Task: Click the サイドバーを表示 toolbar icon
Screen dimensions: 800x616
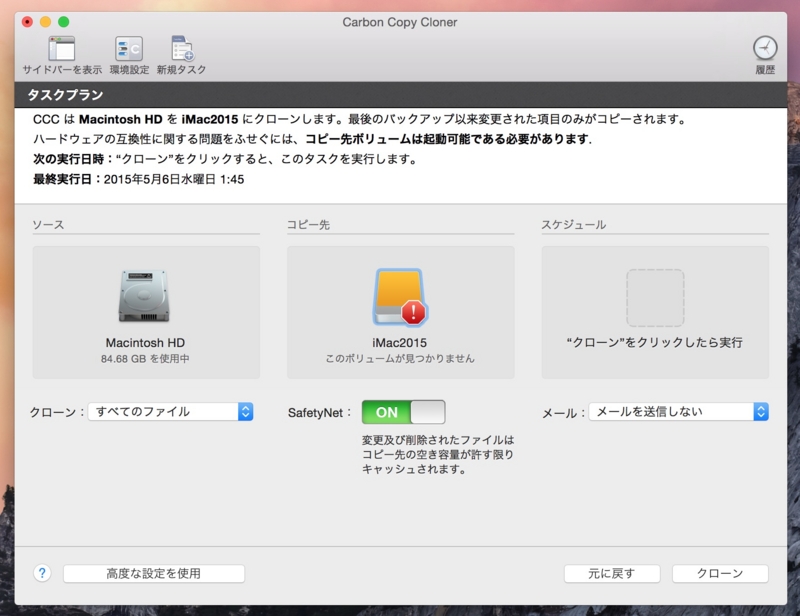Action: click(62, 50)
